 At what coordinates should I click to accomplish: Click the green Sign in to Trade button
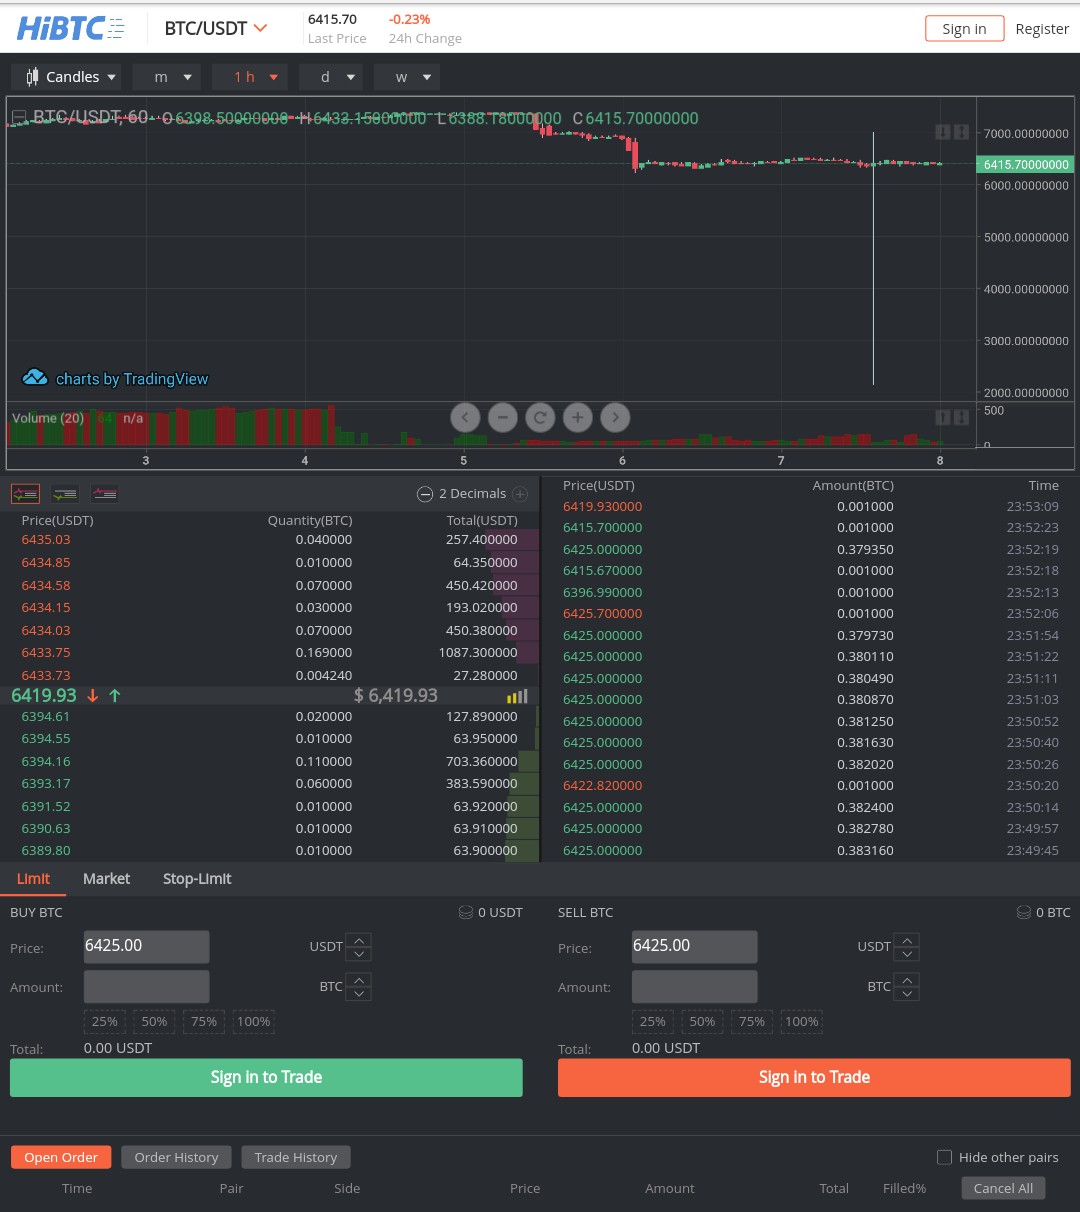266,1077
